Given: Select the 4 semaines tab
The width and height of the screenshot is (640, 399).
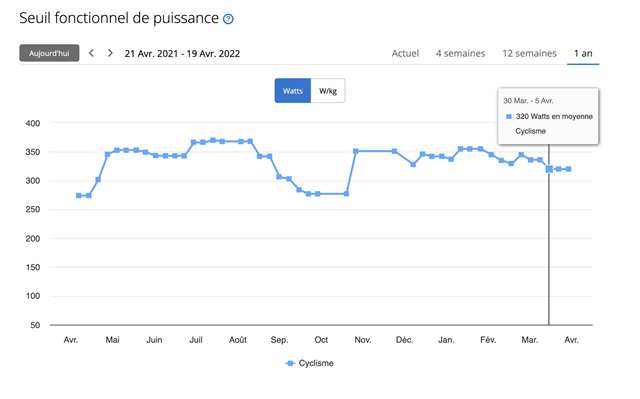Looking at the screenshot, I should pyautogui.click(x=460, y=53).
